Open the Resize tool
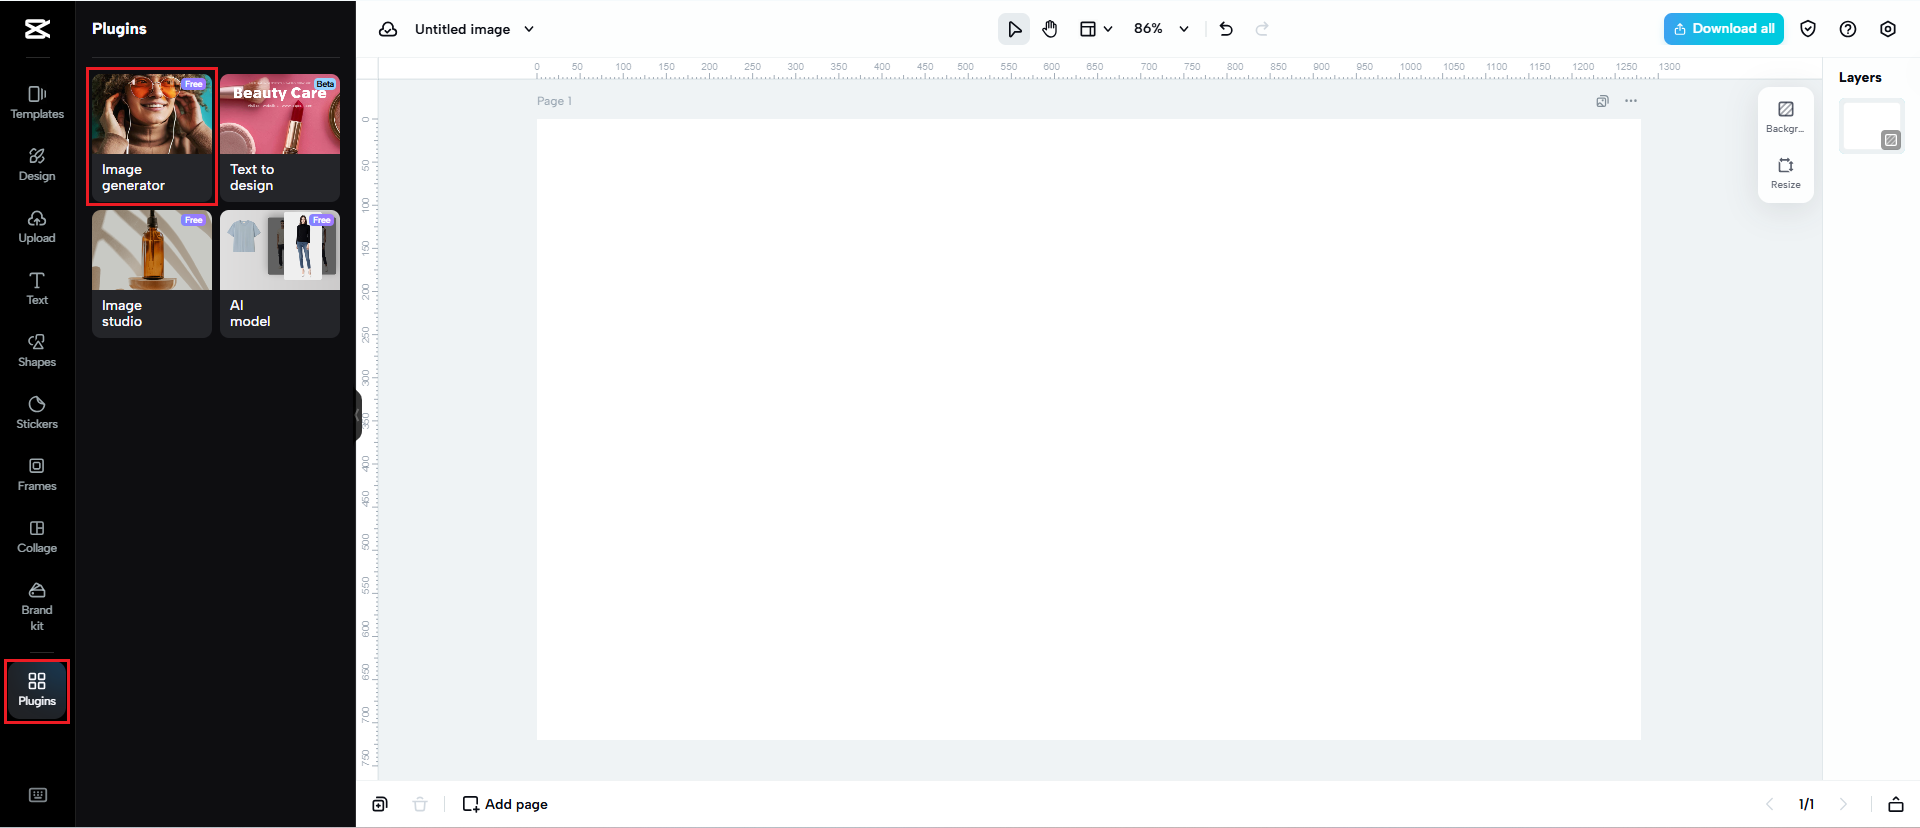Image resolution: width=1920 pixels, height=828 pixels. (x=1786, y=172)
